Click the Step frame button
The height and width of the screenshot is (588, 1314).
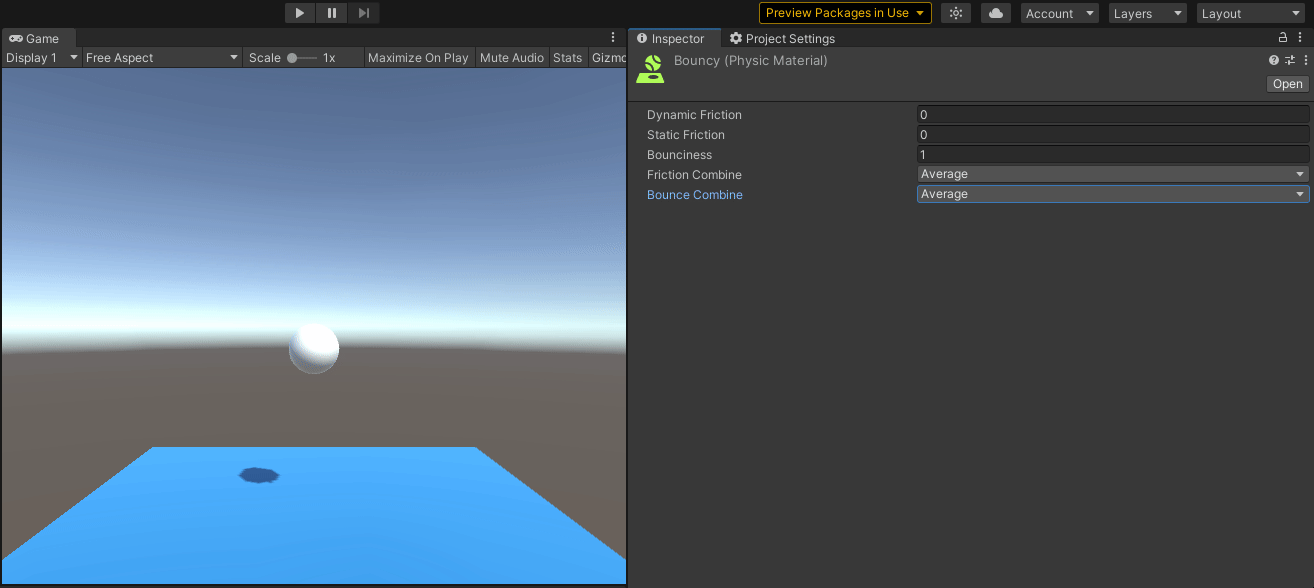(x=364, y=13)
